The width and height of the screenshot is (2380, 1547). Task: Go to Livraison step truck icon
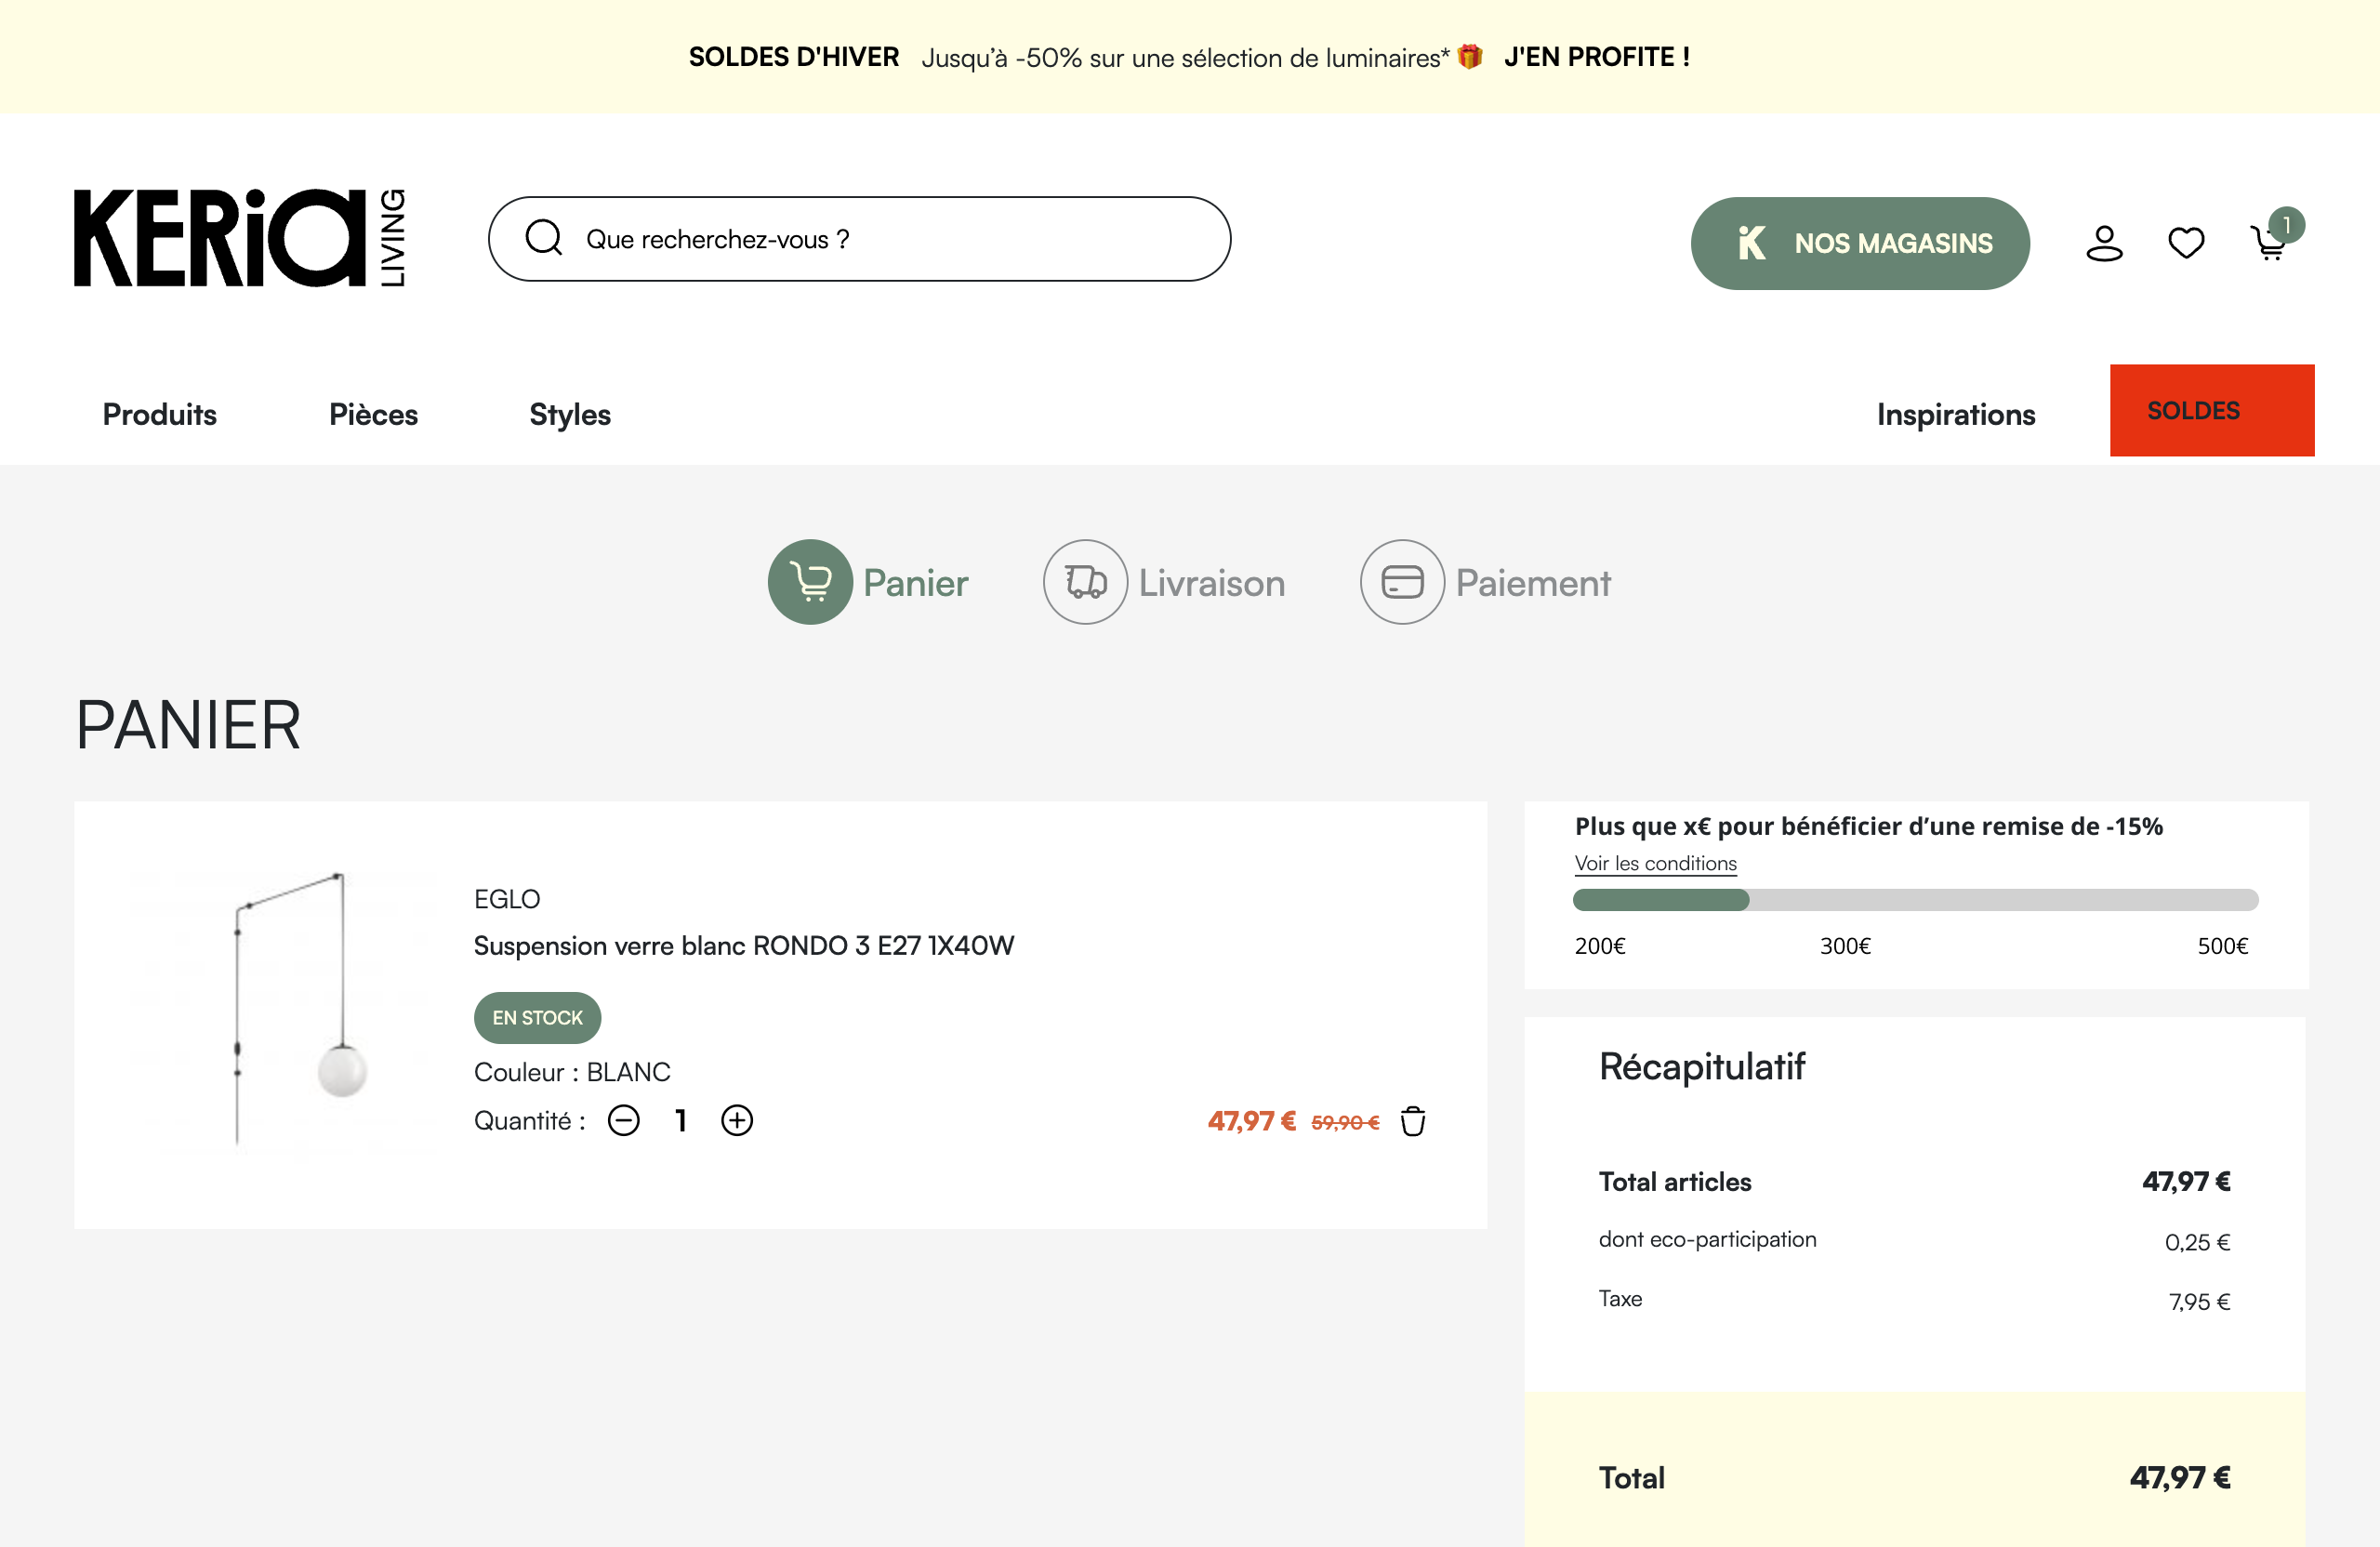coord(1085,582)
